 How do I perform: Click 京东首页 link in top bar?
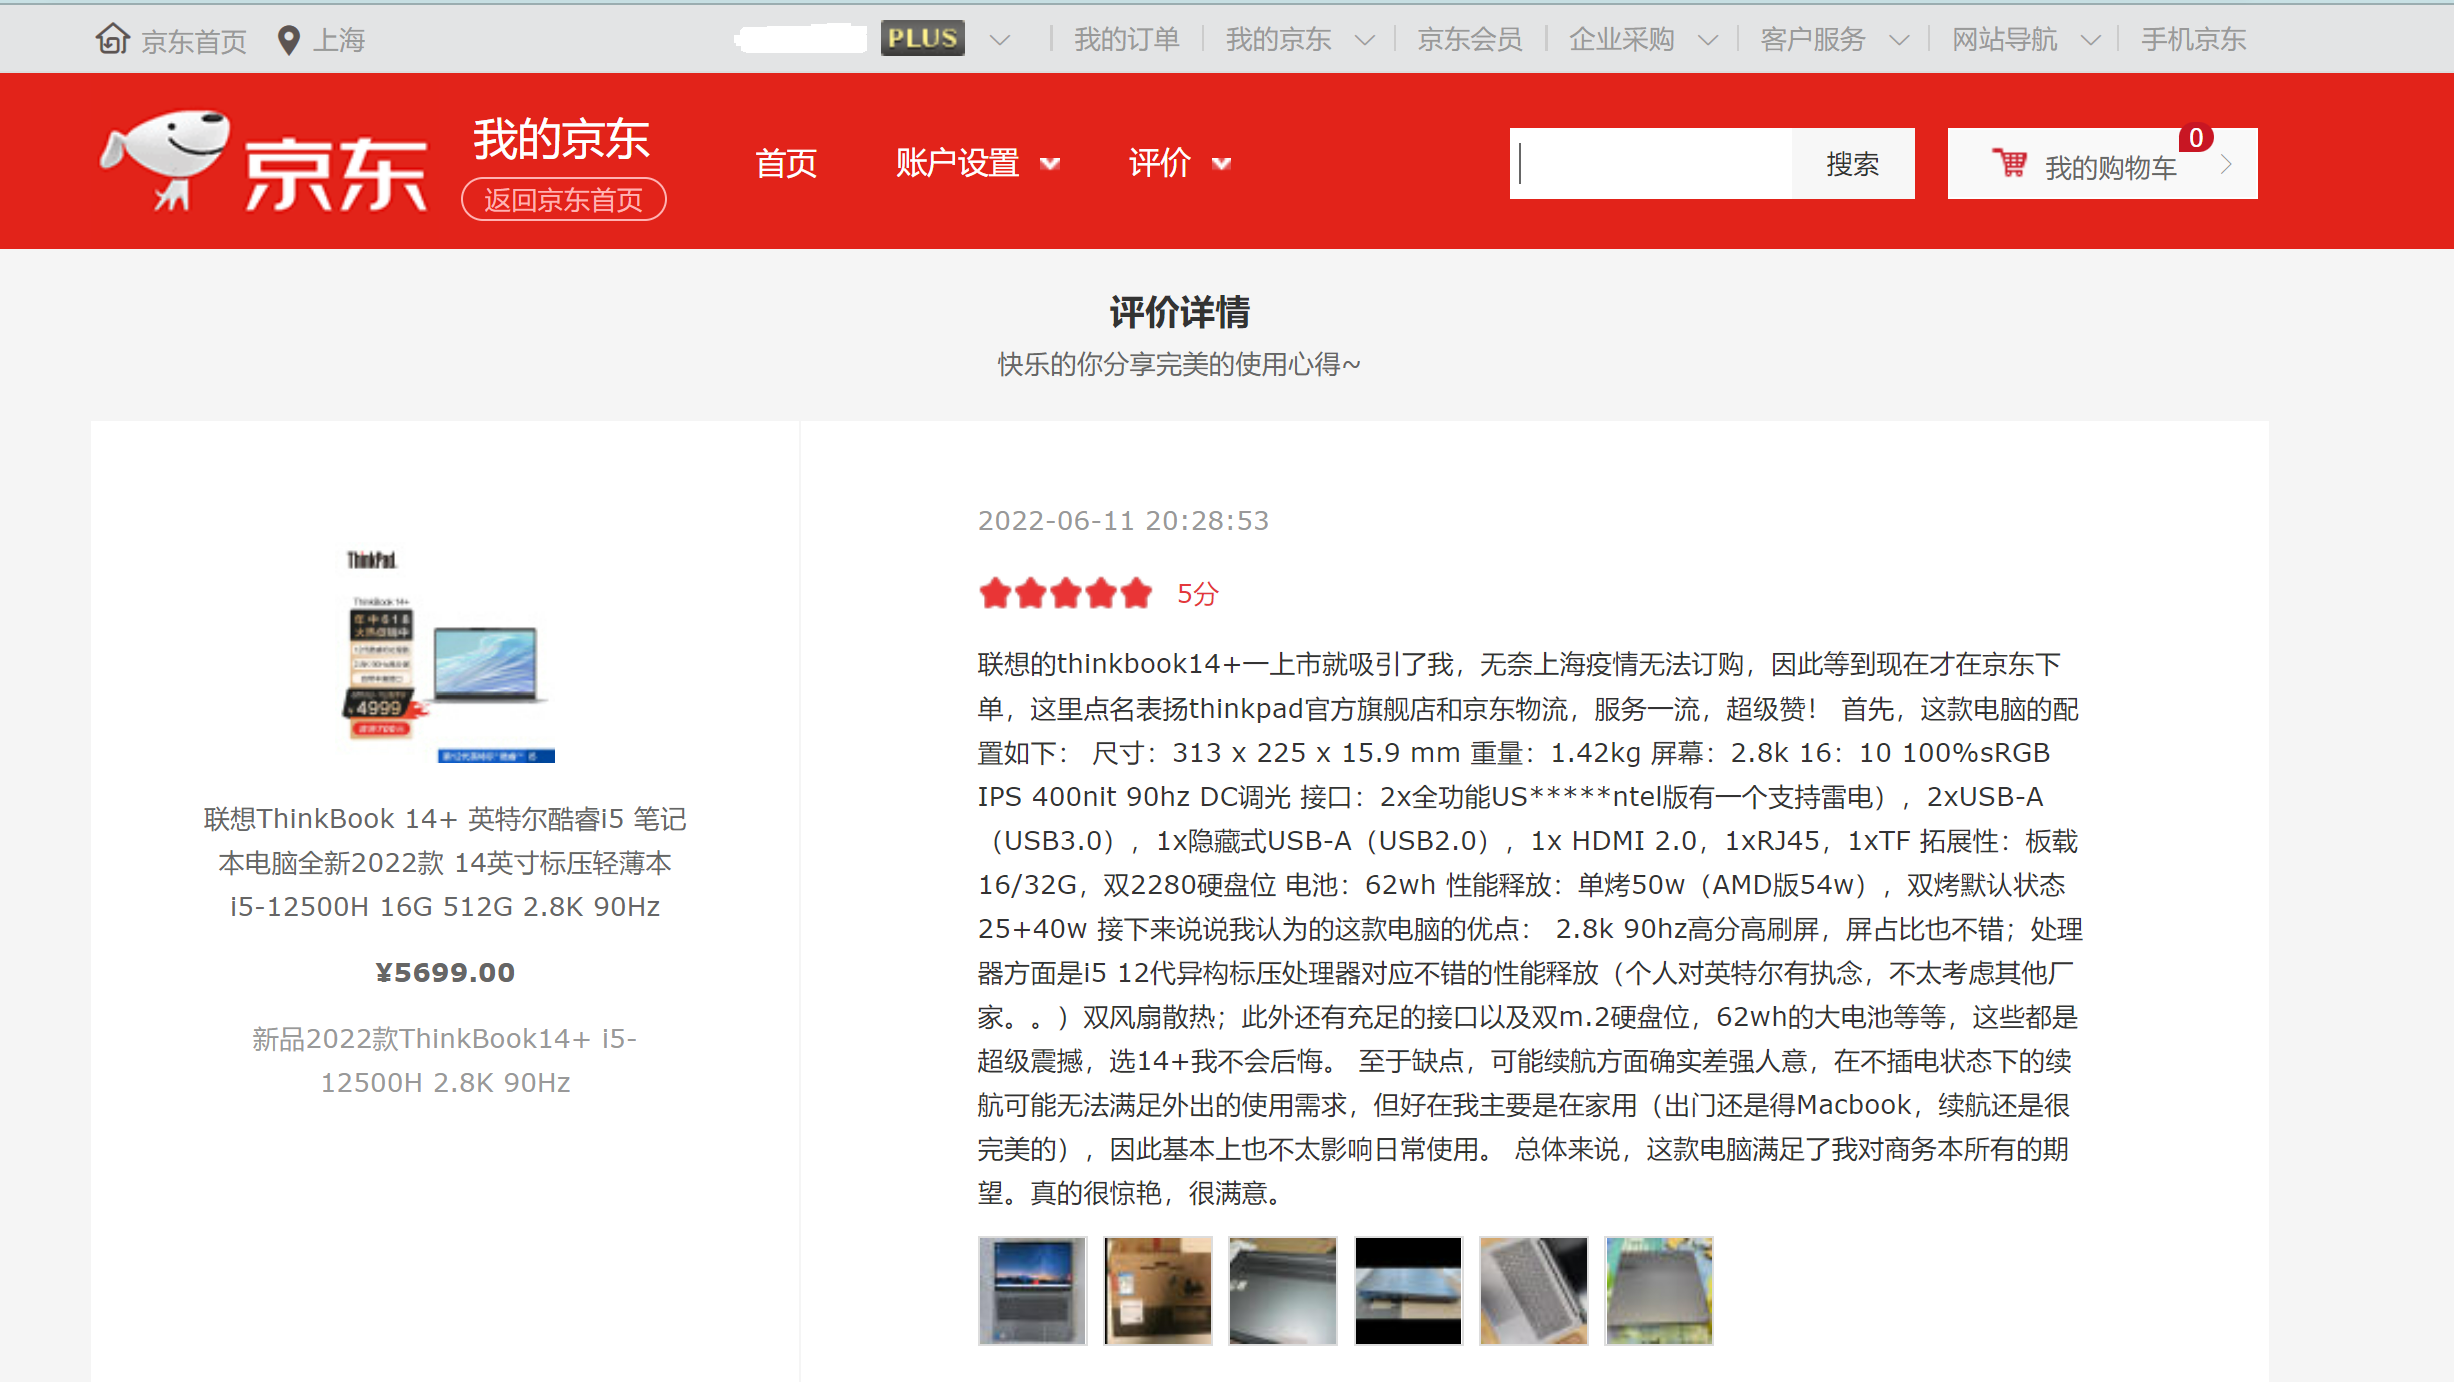(194, 41)
